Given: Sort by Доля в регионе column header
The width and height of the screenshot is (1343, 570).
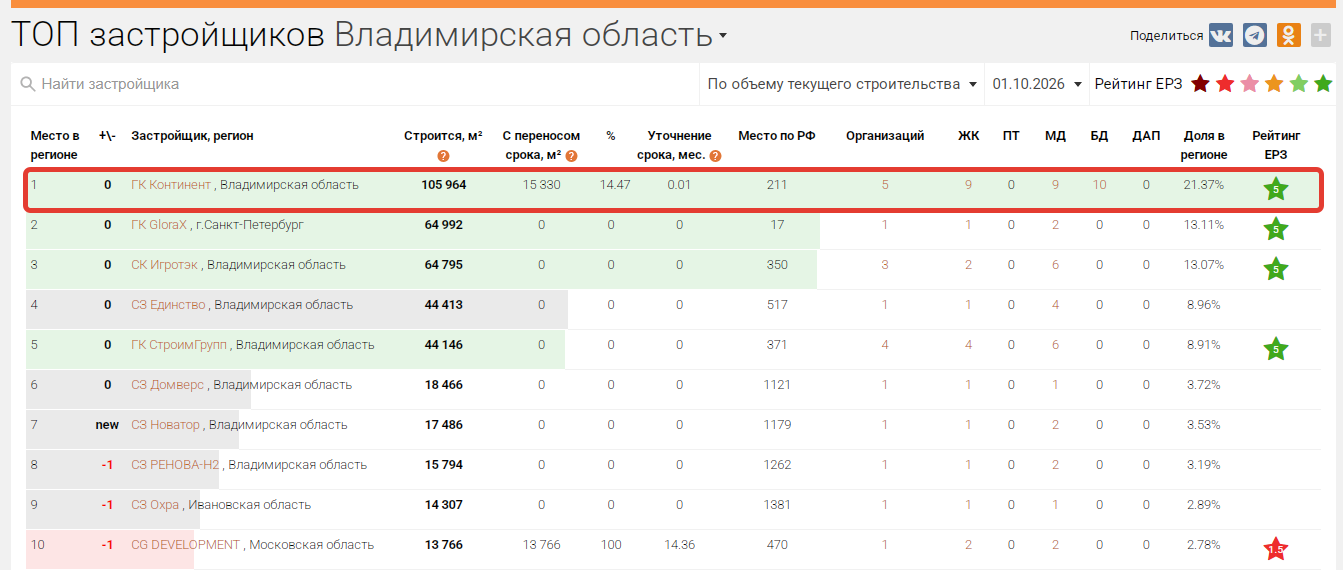Looking at the screenshot, I should click(1204, 145).
